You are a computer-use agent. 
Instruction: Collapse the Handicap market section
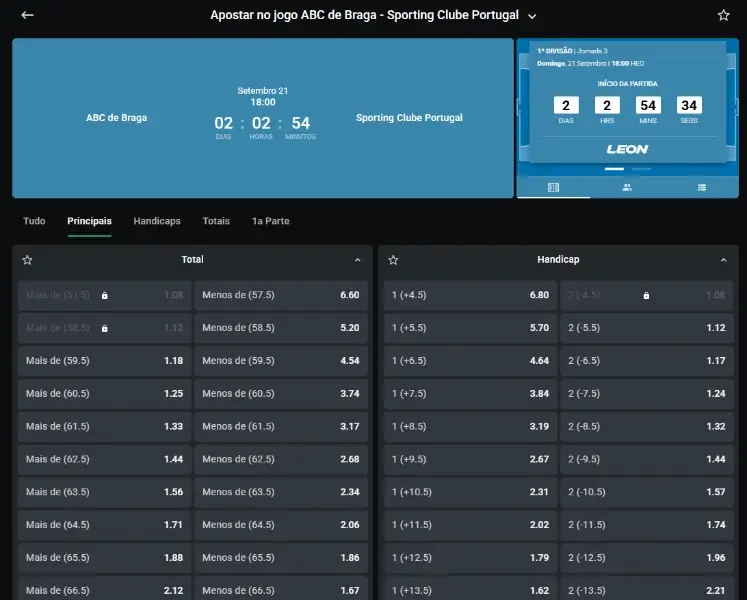724,260
